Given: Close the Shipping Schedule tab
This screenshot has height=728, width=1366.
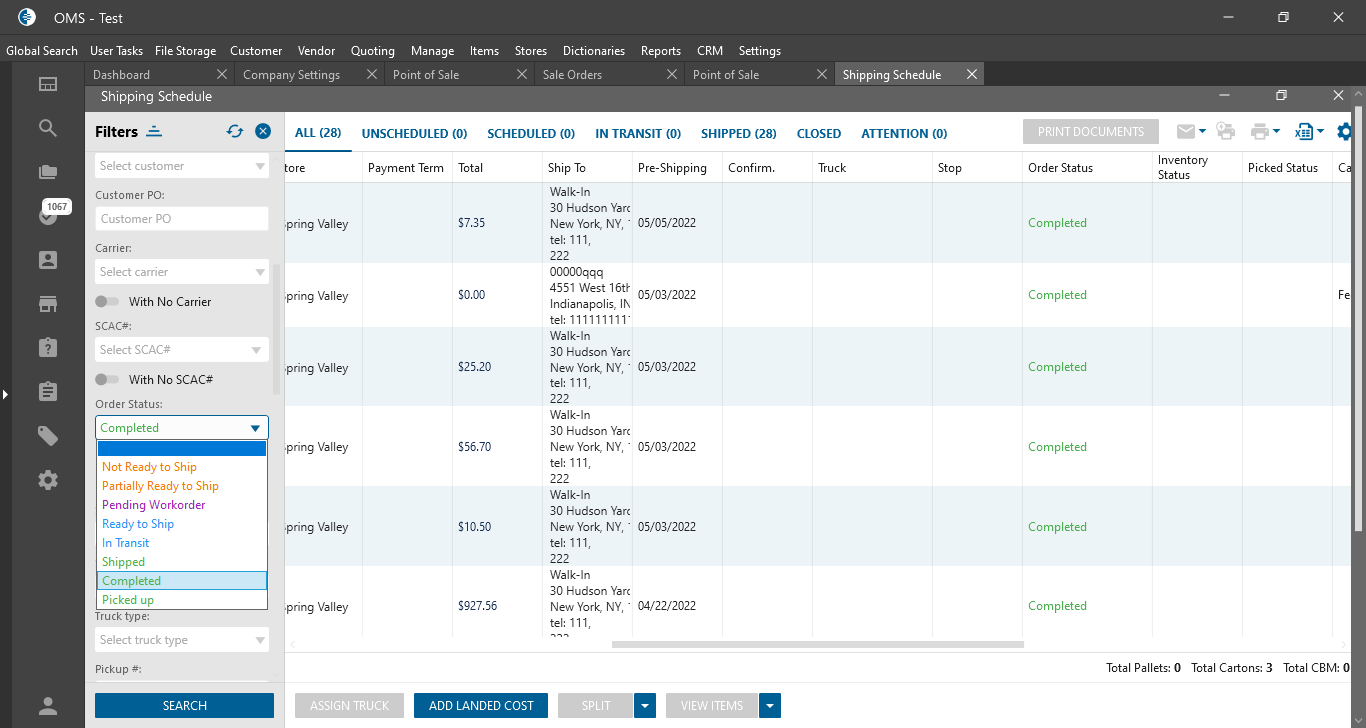Looking at the screenshot, I should pos(971,74).
